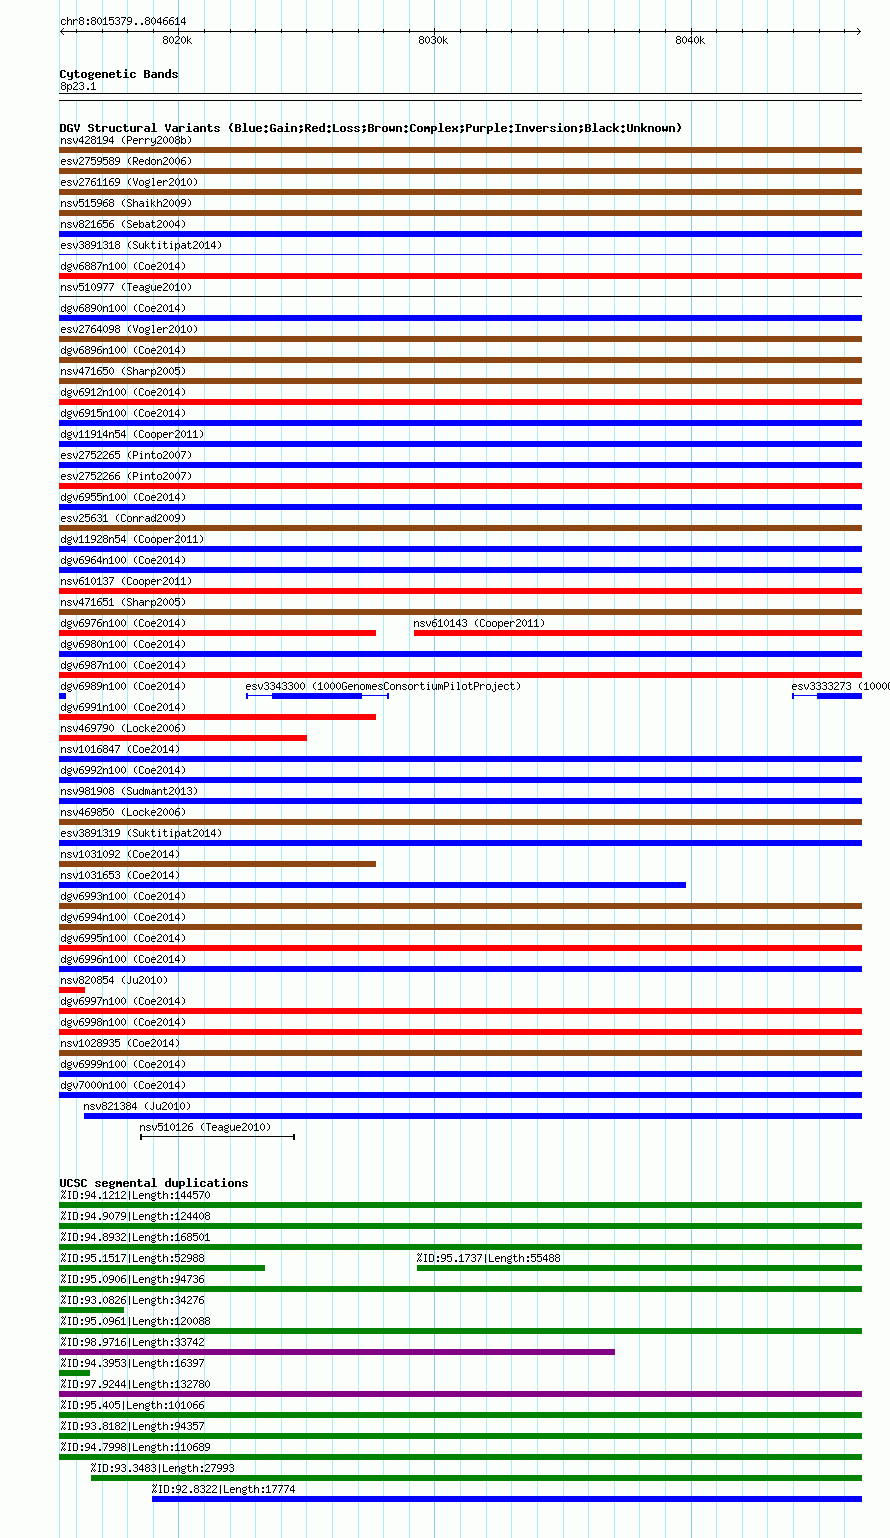Click the green bar under %ID:95.1517|Length:52988
890x1538 pixels.
tap(162, 1268)
